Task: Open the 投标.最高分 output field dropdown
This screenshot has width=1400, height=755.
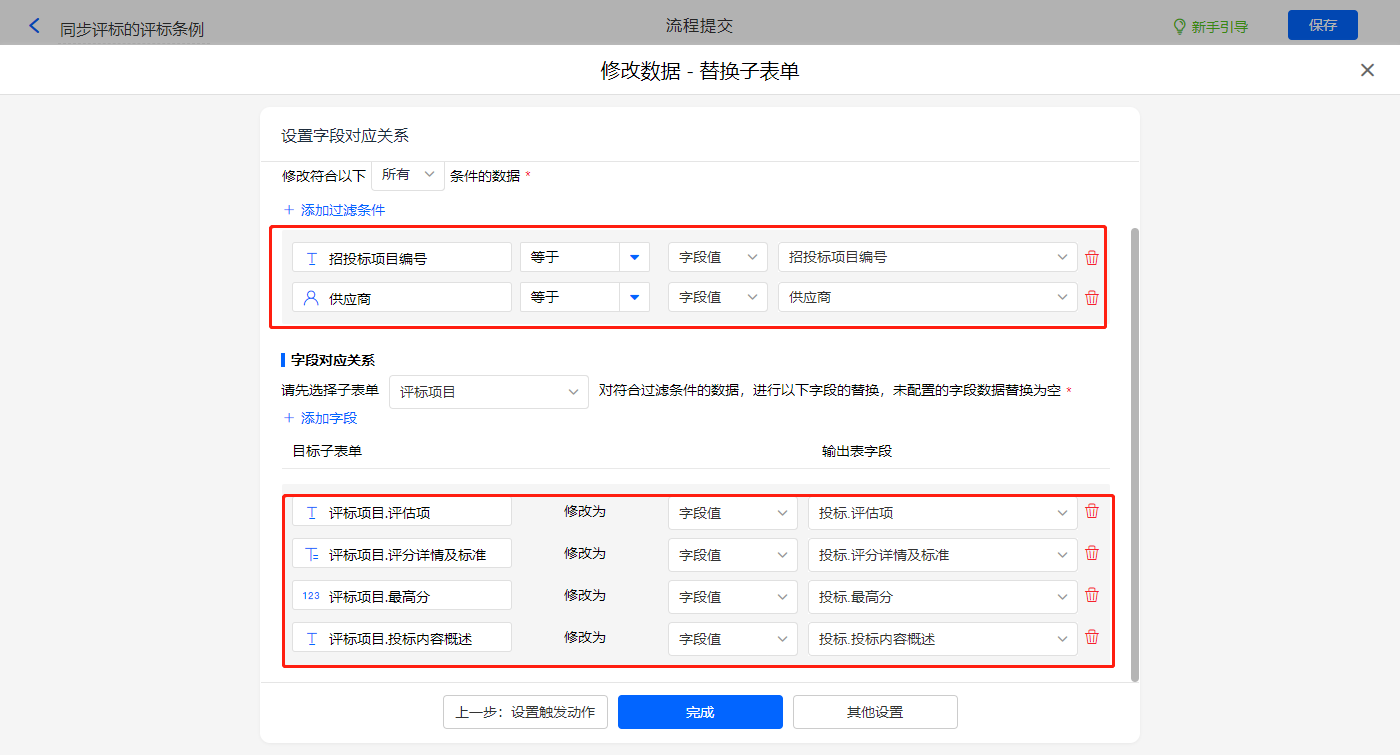Action: click(x=942, y=597)
